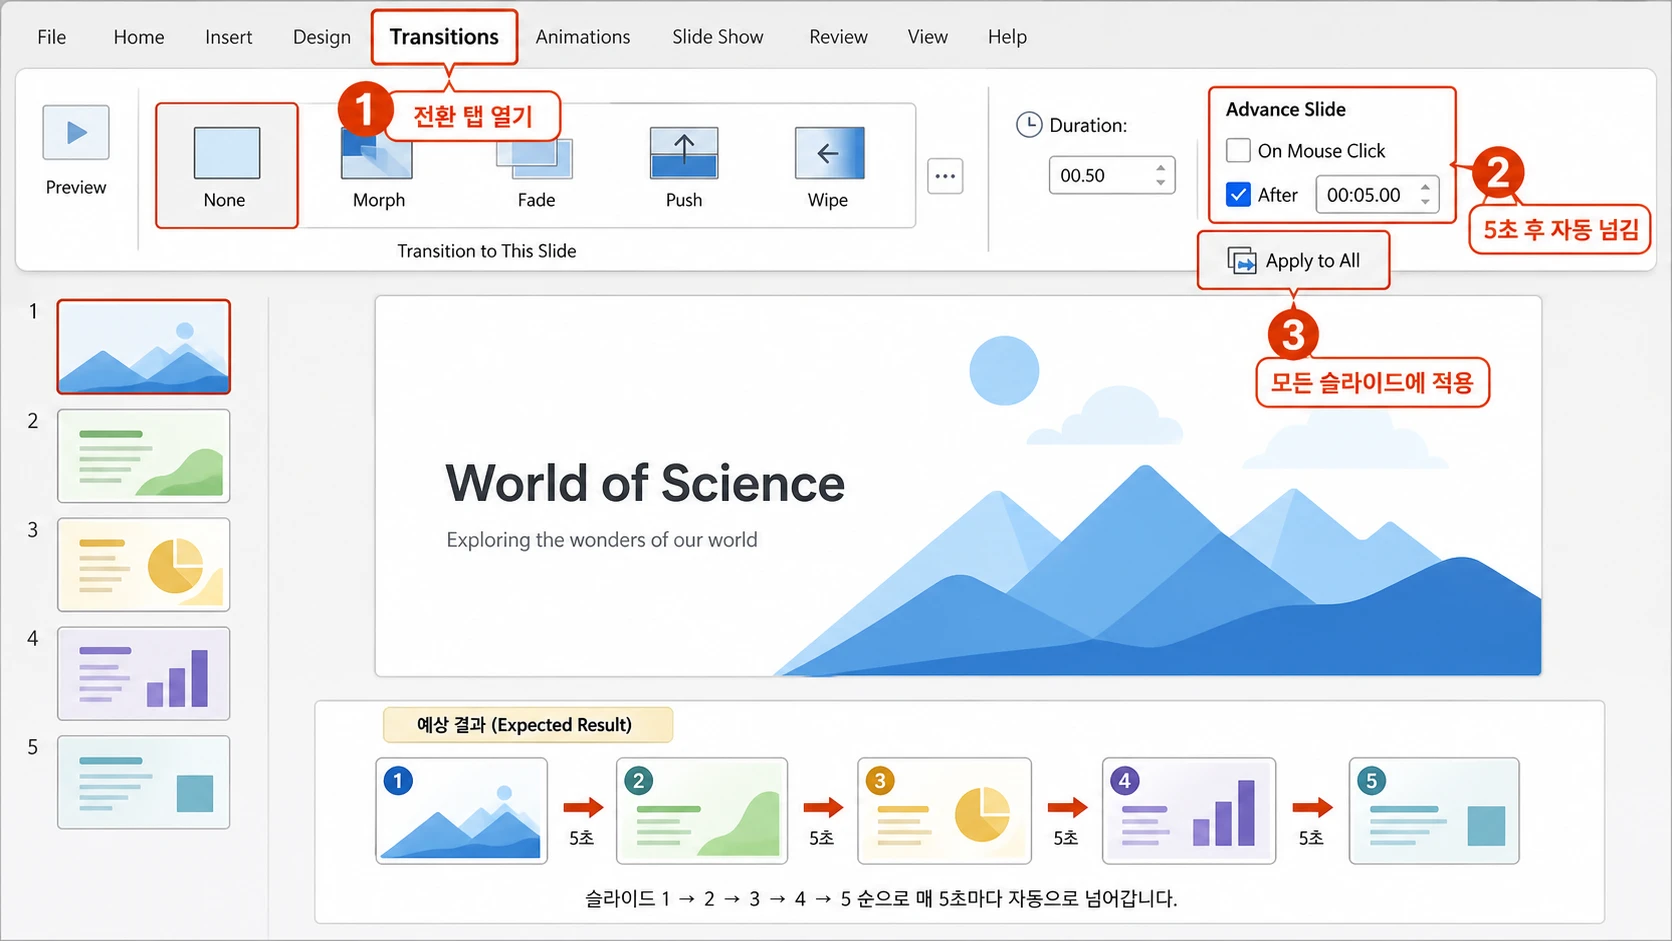Image resolution: width=1672 pixels, height=941 pixels.
Task: Click expected result slide 5 preview
Action: point(1434,811)
